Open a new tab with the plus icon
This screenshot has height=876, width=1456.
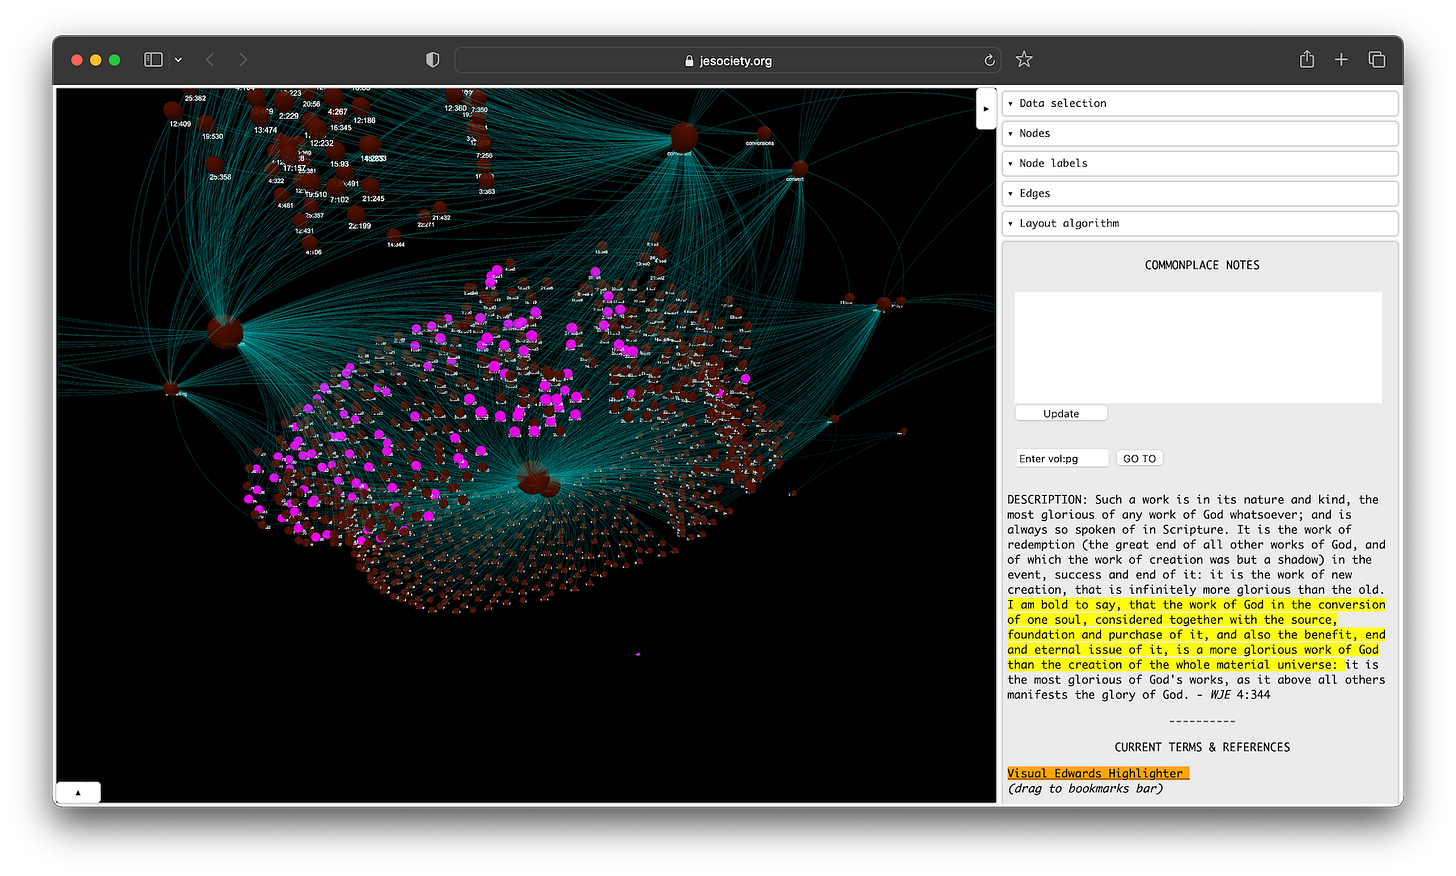[x=1341, y=60]
